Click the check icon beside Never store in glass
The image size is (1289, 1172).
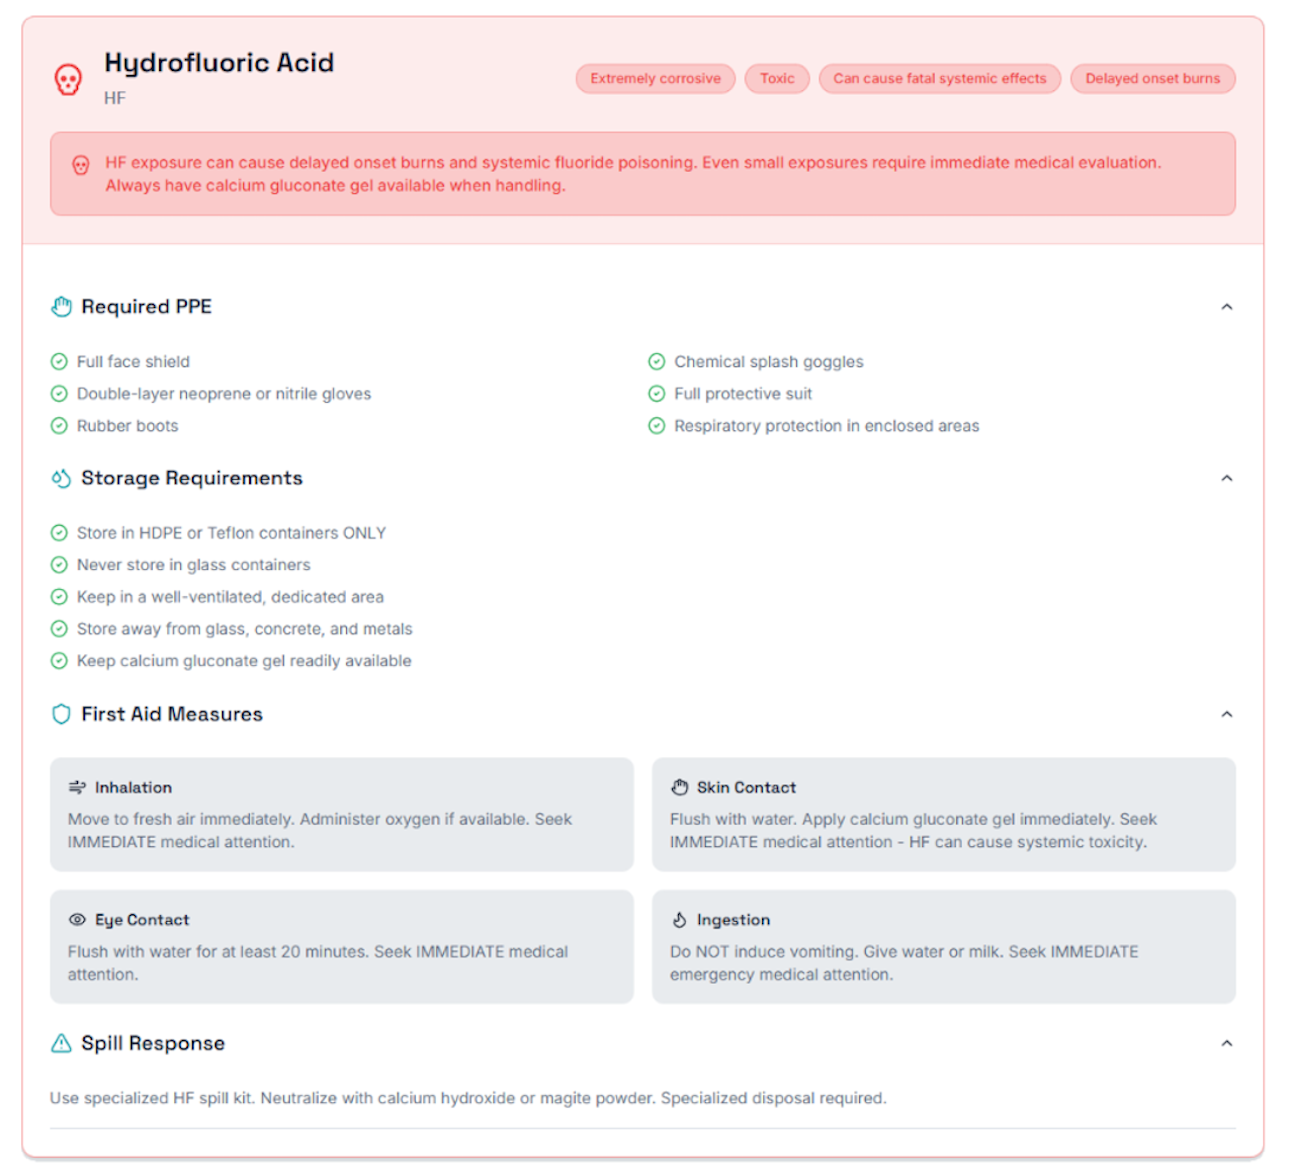(x=59, y=565)
